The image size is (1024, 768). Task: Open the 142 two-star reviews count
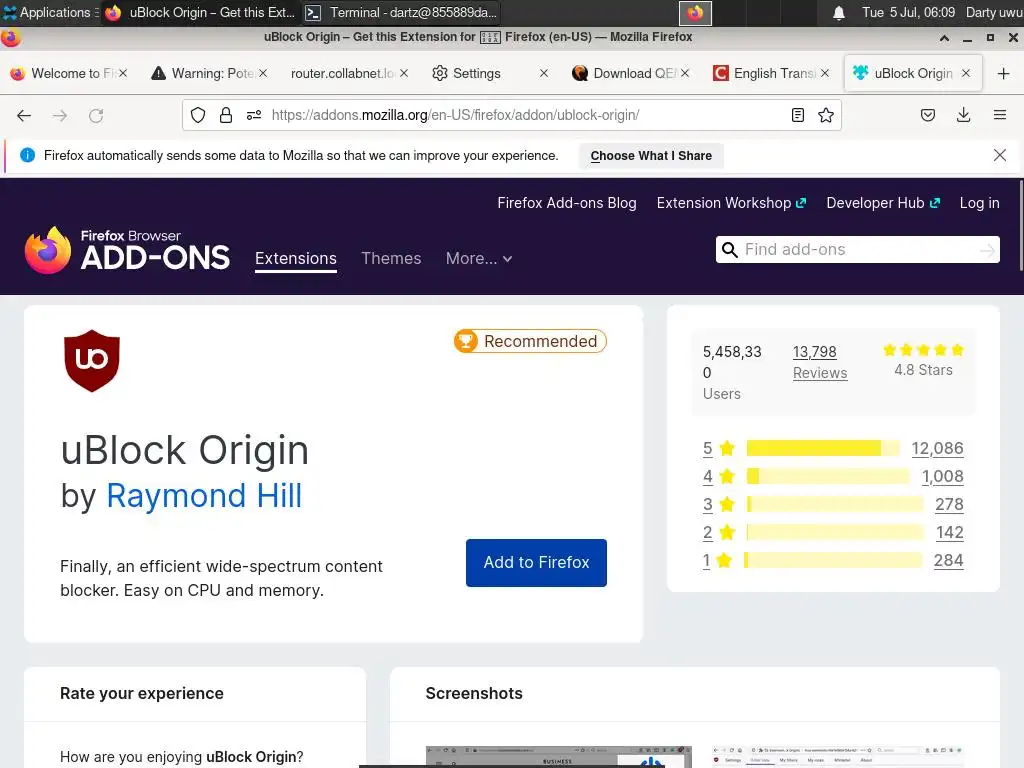coord(950,532)
